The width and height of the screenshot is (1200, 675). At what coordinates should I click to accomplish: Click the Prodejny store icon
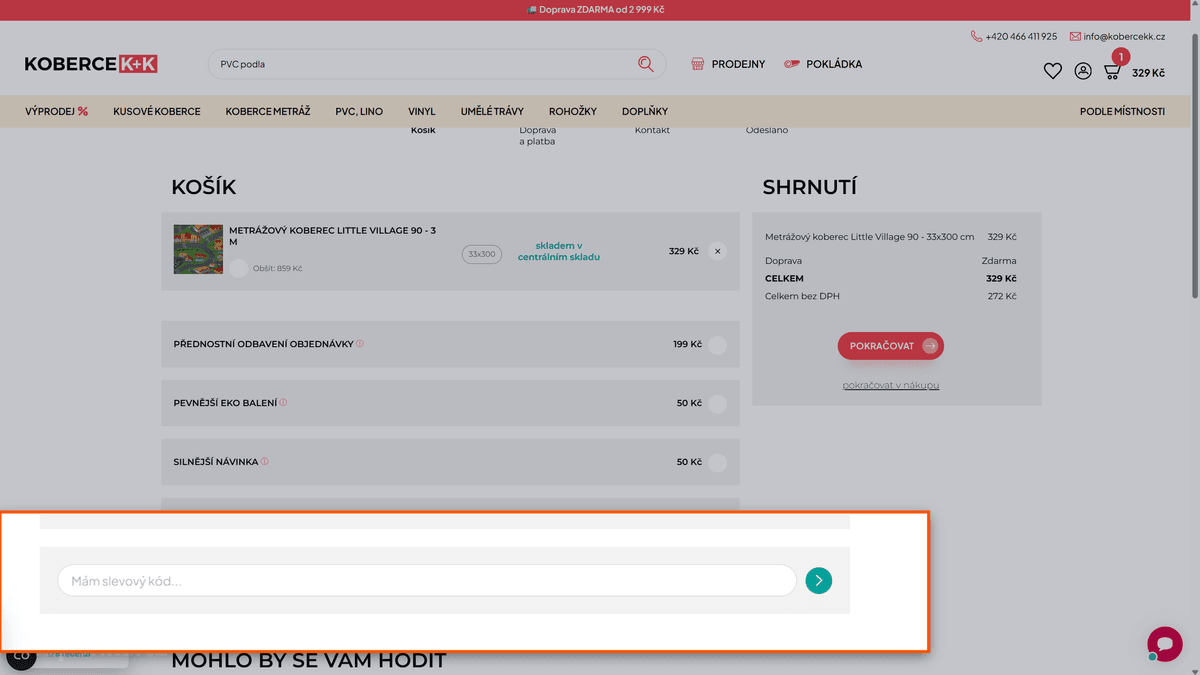(x=698, y=64)
